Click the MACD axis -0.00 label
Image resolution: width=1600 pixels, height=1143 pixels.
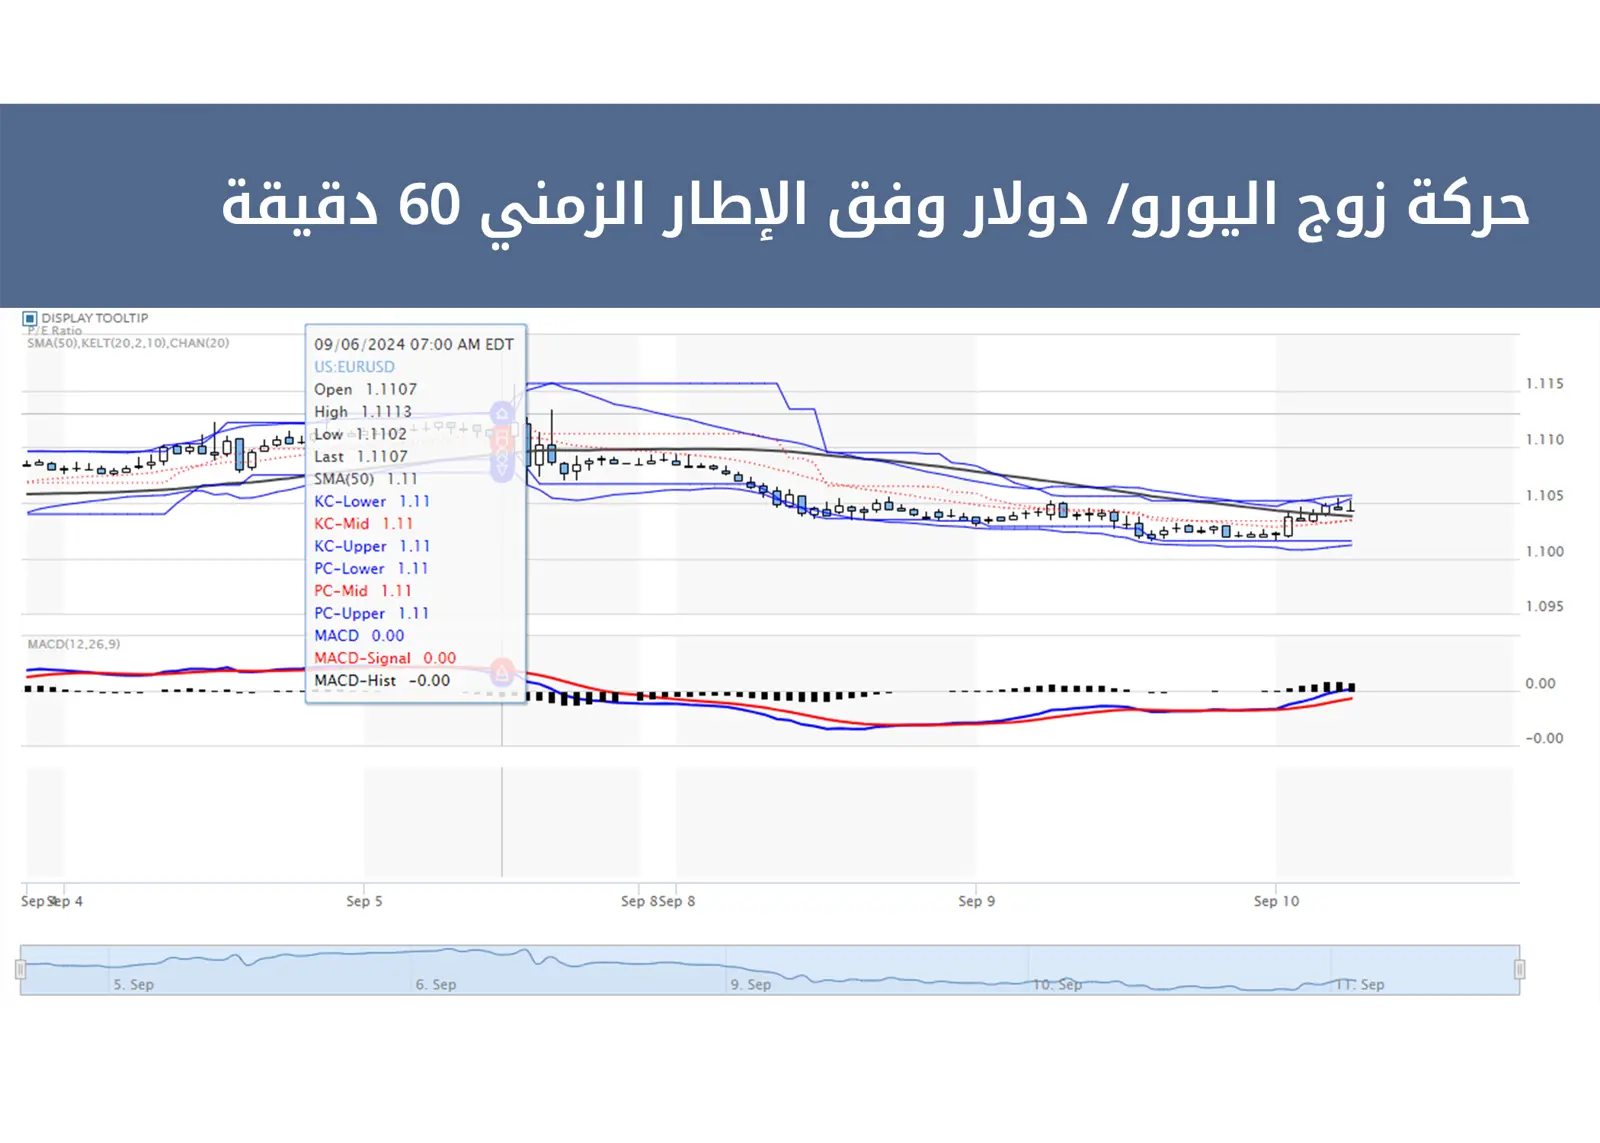pyautogui.click(x=1544, y=739)
